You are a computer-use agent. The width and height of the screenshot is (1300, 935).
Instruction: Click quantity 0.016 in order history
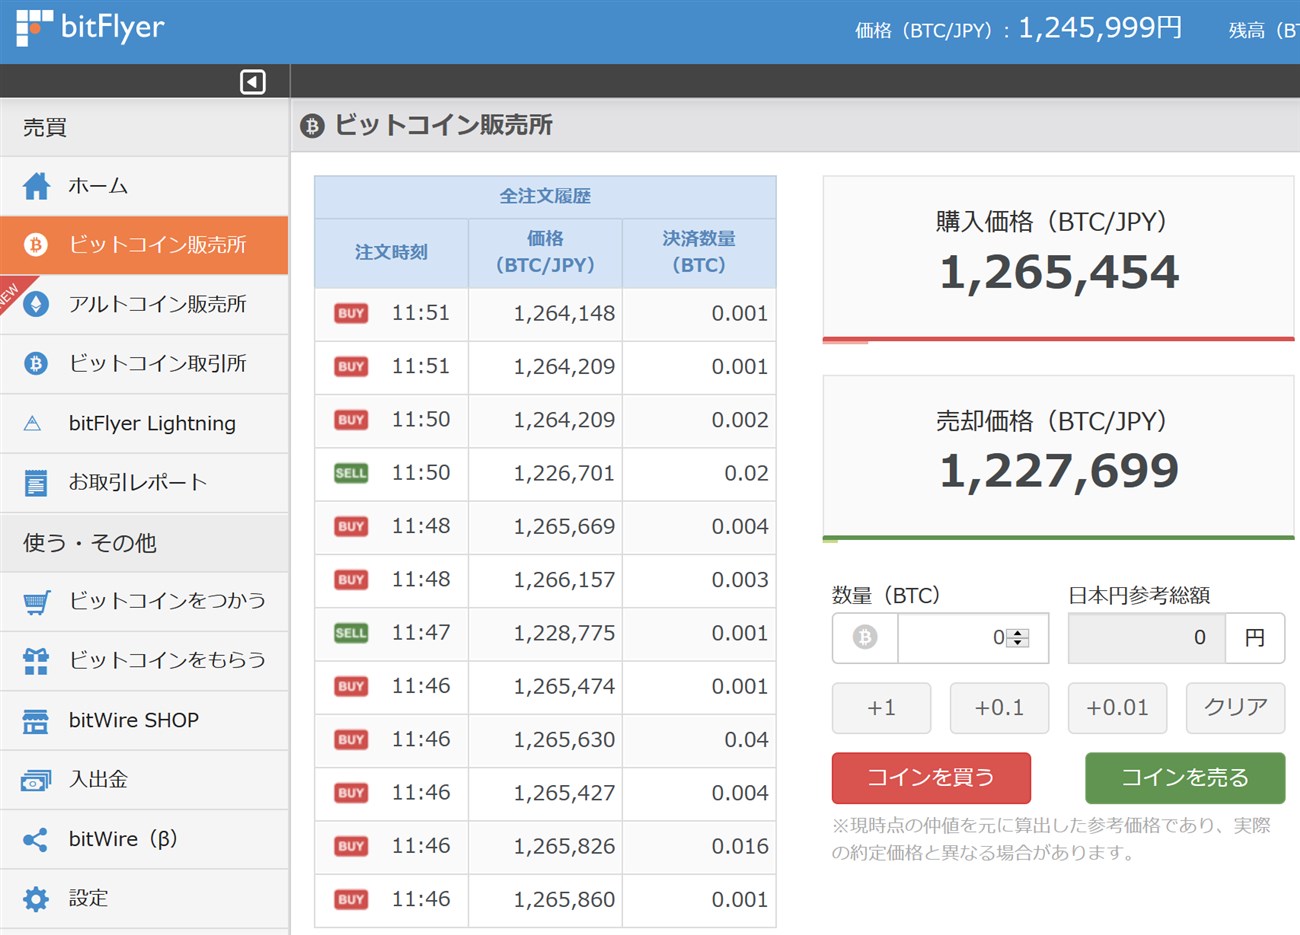click(x=740, y=847)
